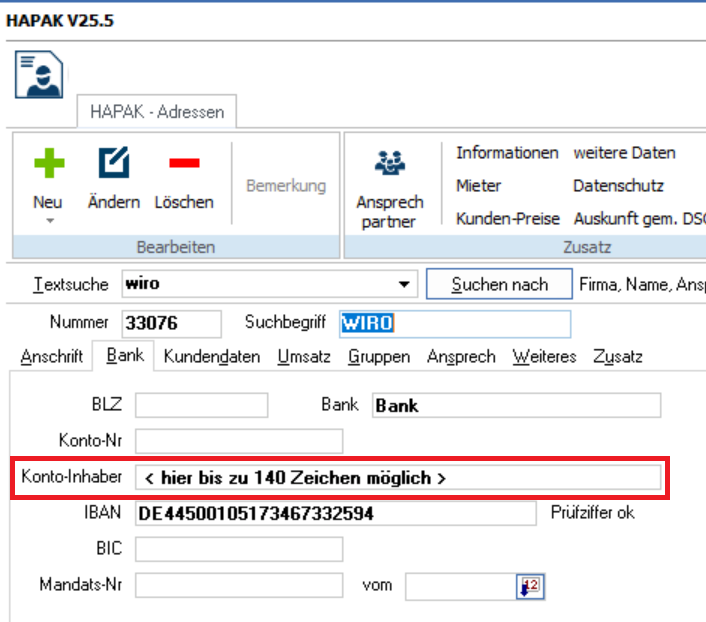The image size is (706, 622).
Task: Open the Kundendaten tab
Action: 212,356
